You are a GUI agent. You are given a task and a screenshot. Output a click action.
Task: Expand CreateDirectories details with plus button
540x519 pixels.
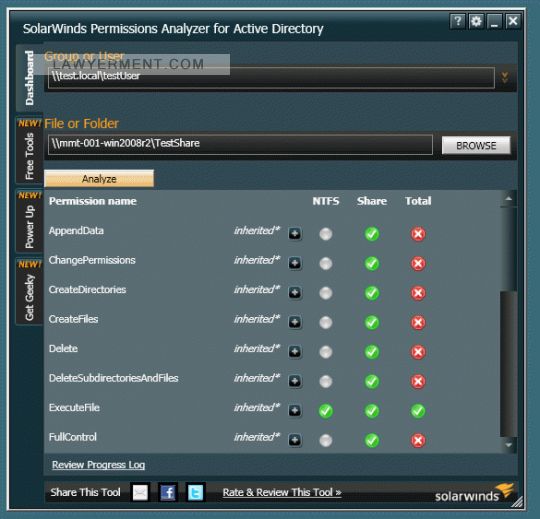295,293
